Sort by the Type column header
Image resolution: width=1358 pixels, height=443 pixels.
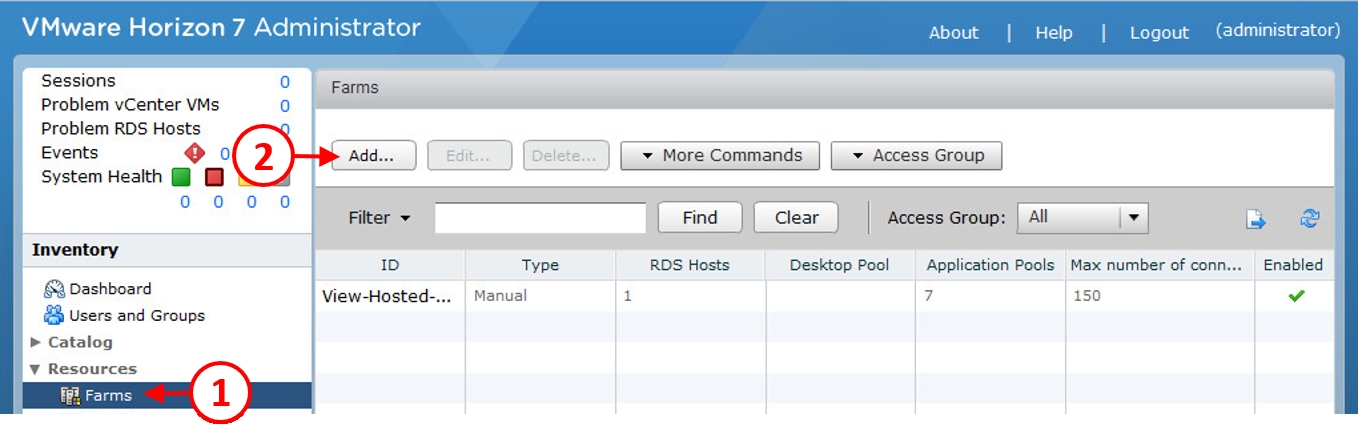[x=540, y=265]
